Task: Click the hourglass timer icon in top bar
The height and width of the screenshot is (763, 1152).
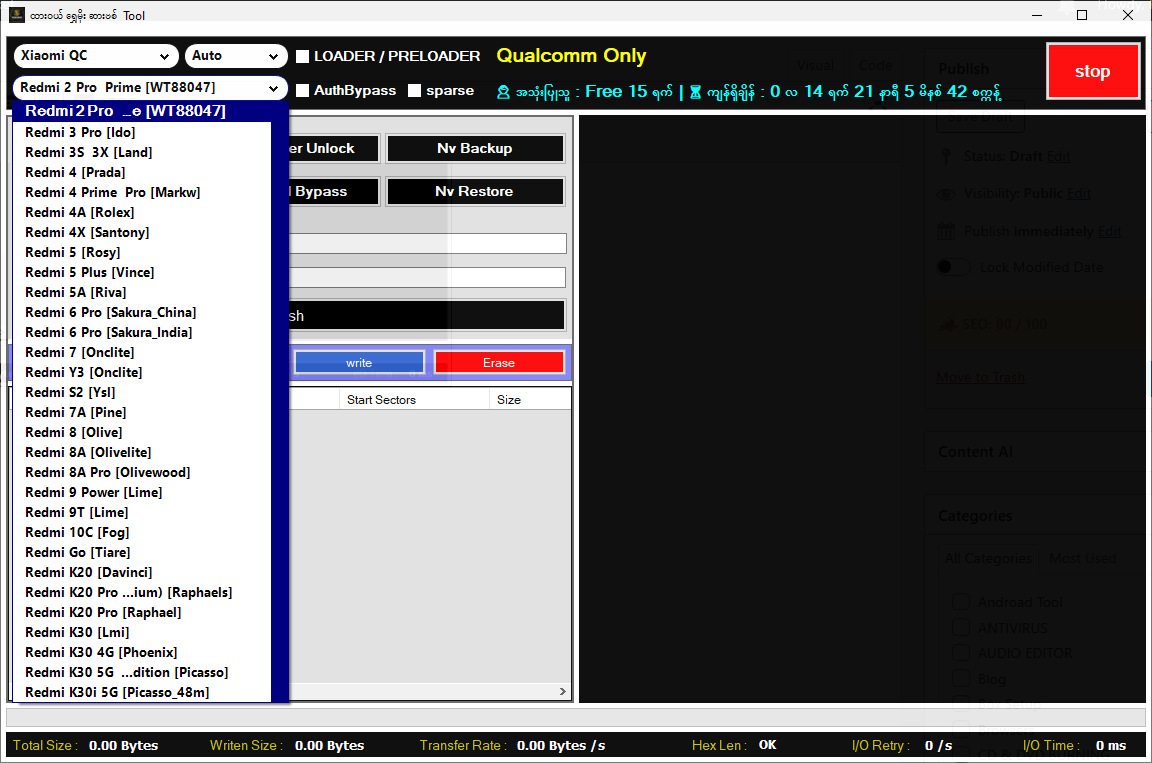Action: click(x=694, y=90)
